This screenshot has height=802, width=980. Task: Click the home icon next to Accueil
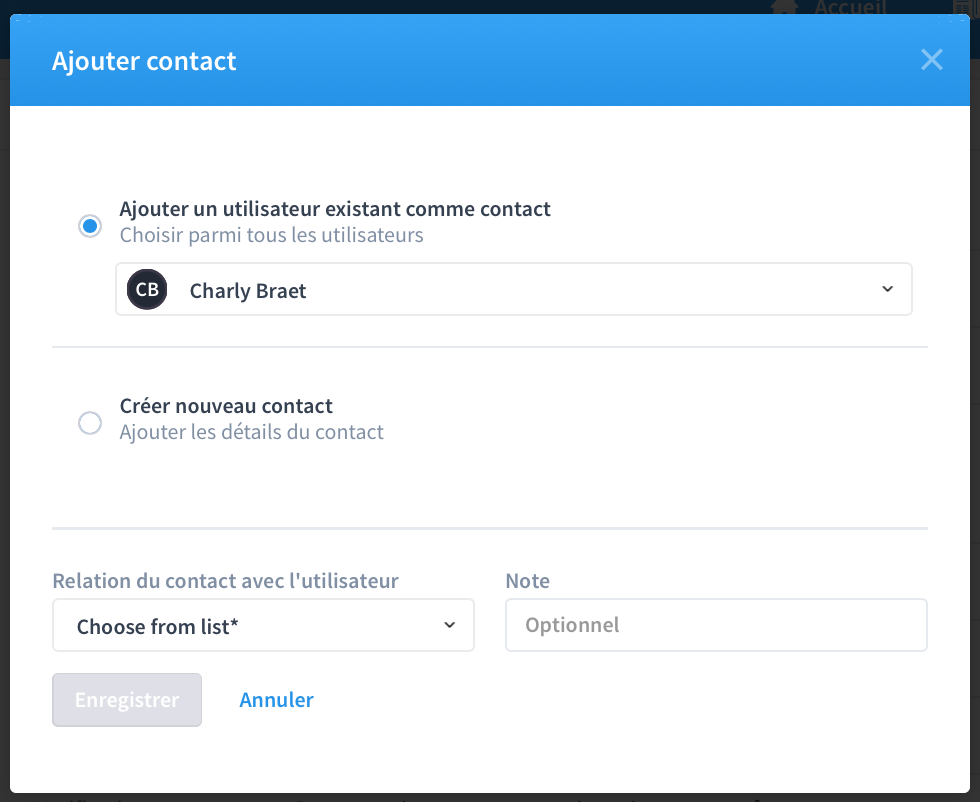(x=785, y=7)
